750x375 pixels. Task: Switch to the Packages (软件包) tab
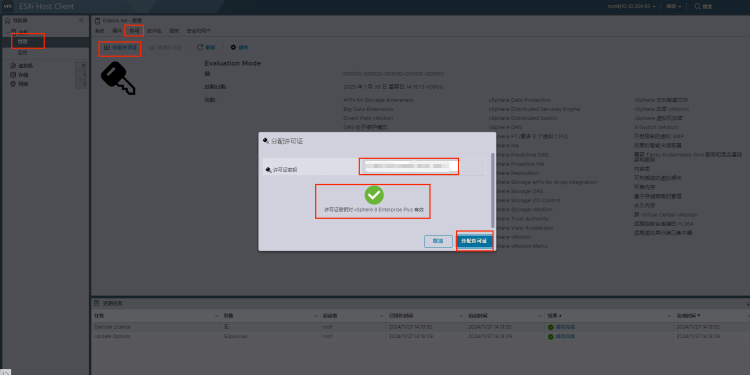click(154, 31)
